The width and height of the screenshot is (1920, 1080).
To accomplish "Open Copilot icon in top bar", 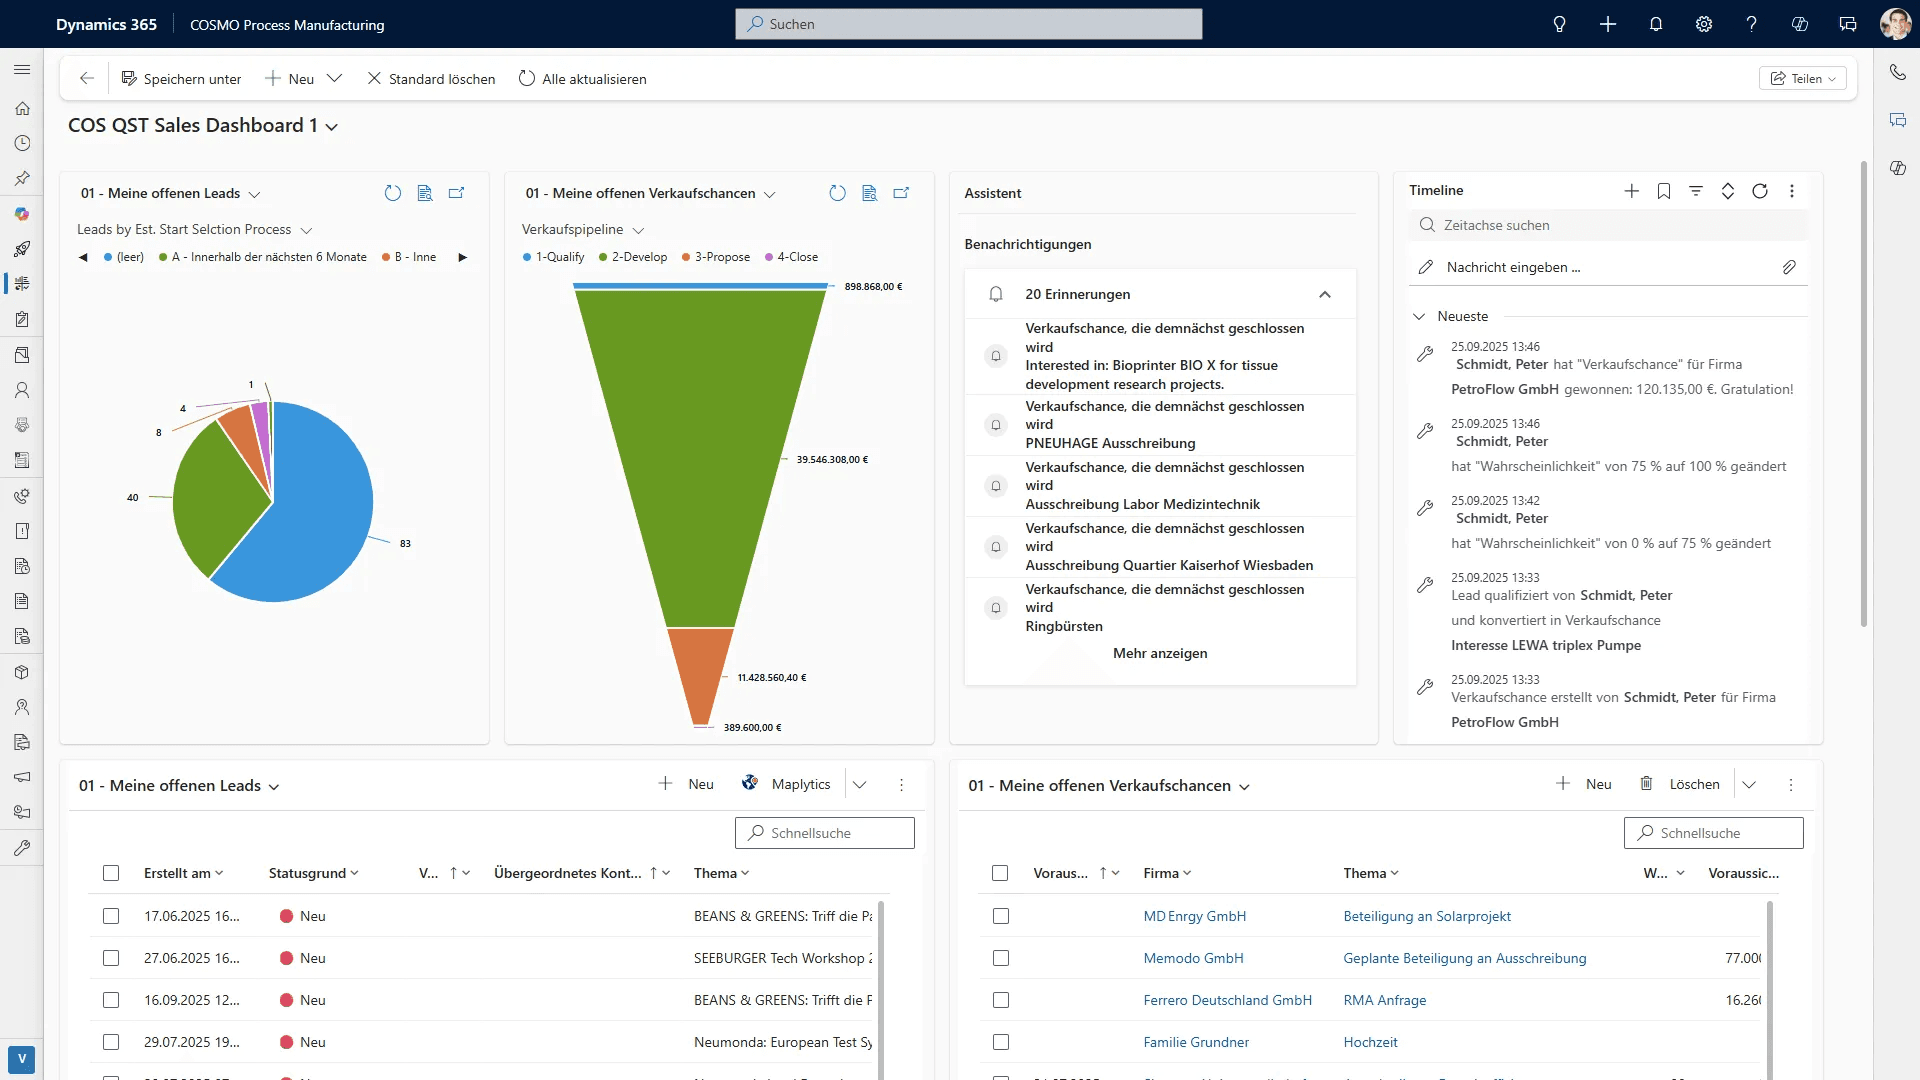I will click(x=1800, y=24).
